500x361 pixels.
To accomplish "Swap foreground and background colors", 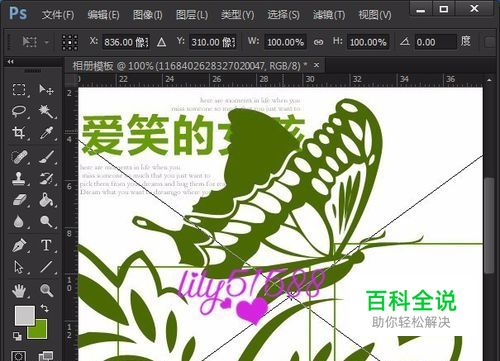I will [45, 308].
